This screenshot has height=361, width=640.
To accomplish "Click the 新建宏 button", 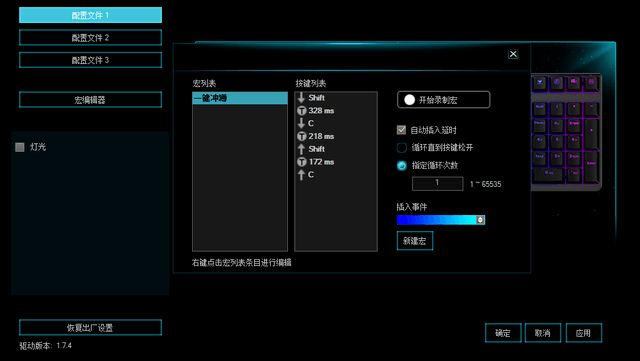I will tap(415, 241).
